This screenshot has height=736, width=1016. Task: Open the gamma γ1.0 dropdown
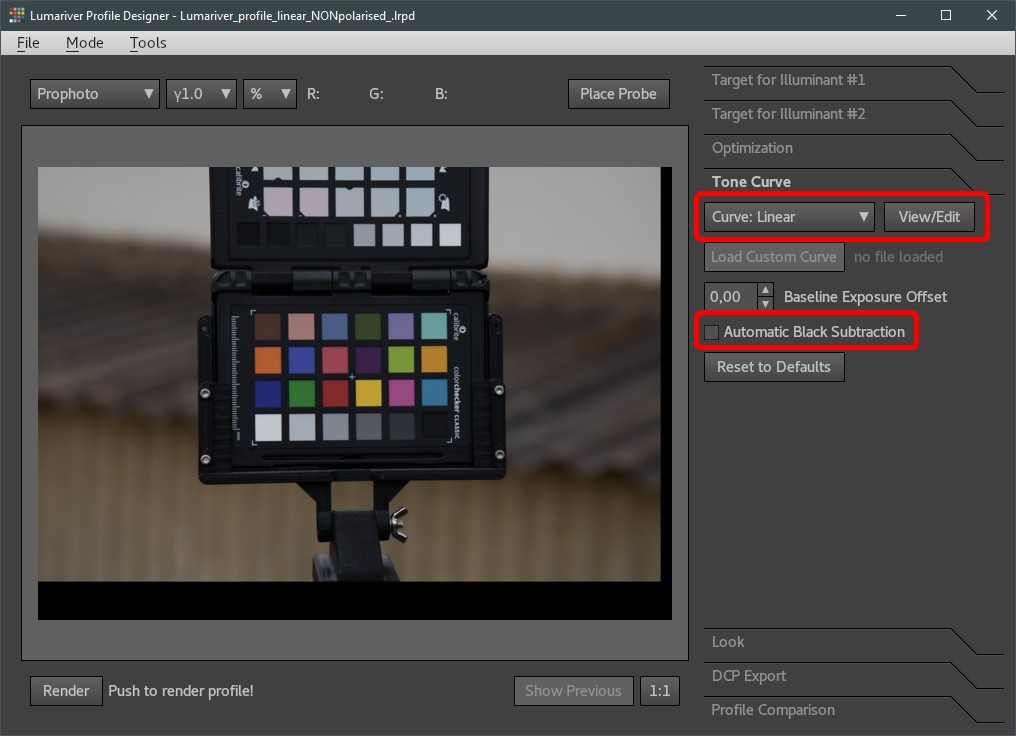tap(201, 94)
